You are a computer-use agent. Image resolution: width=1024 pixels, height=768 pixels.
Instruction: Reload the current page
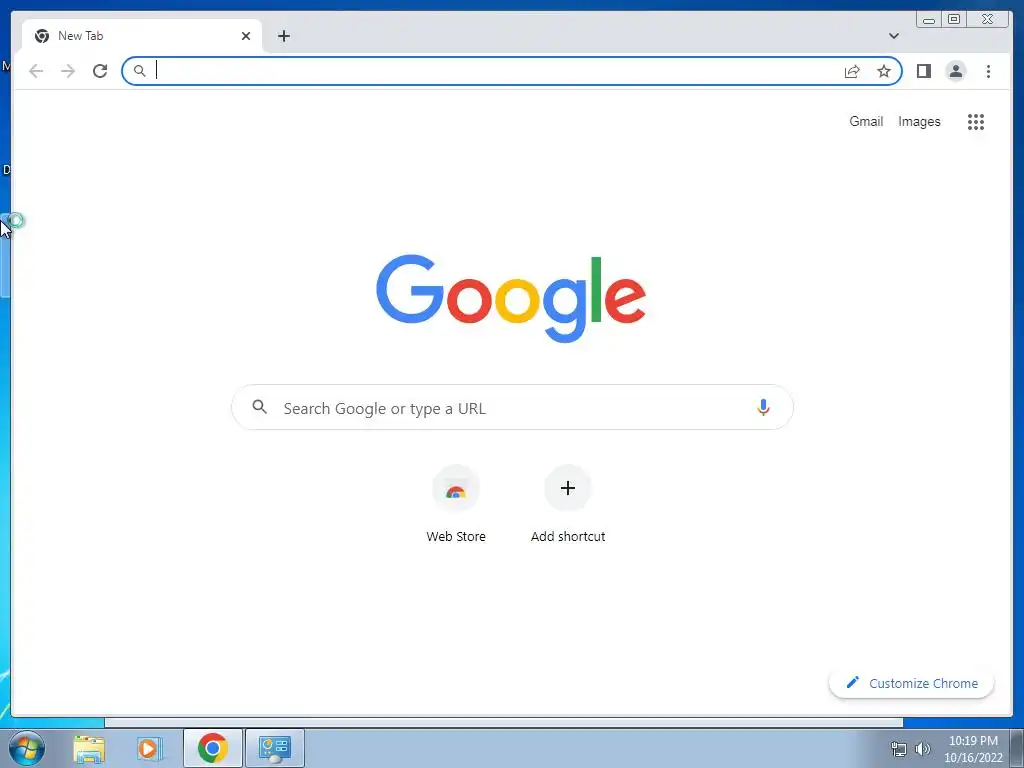click(x=100, y=71)
